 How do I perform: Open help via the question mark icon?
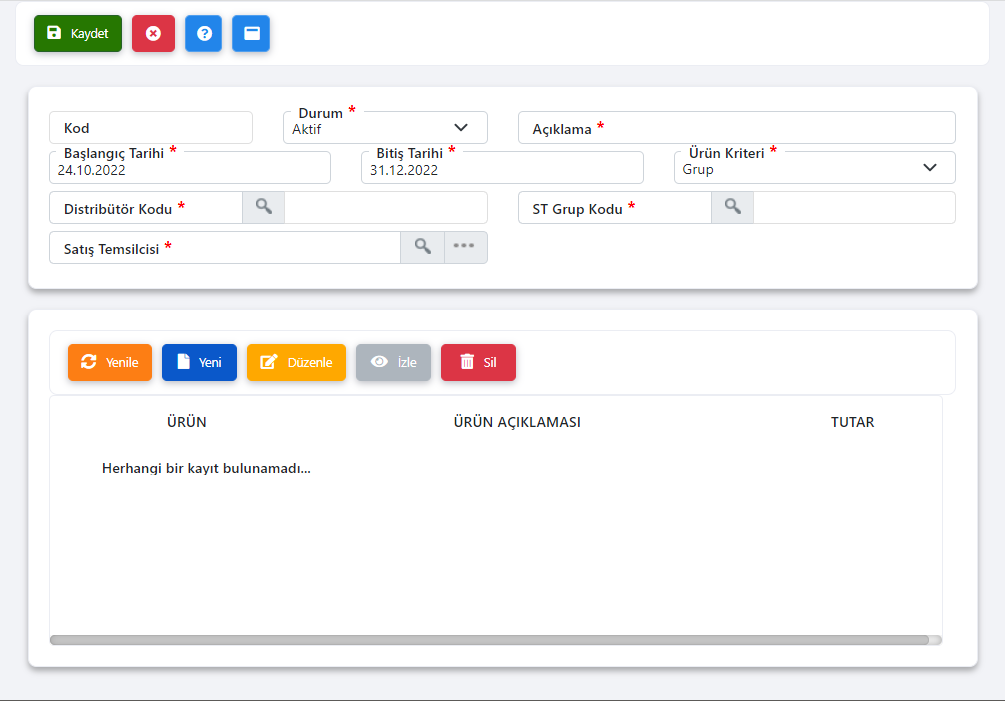coord(203,33)
